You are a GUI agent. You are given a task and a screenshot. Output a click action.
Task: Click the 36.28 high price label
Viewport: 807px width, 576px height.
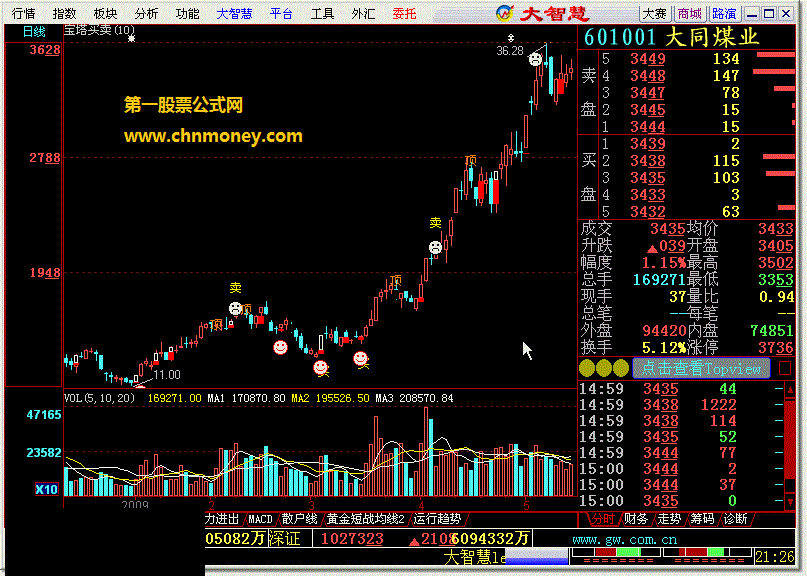click(x=510, y=50)
